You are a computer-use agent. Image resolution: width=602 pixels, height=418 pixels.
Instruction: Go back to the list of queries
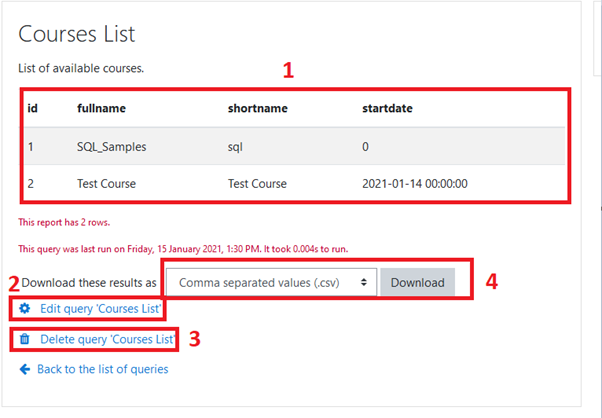coord(102,369)
